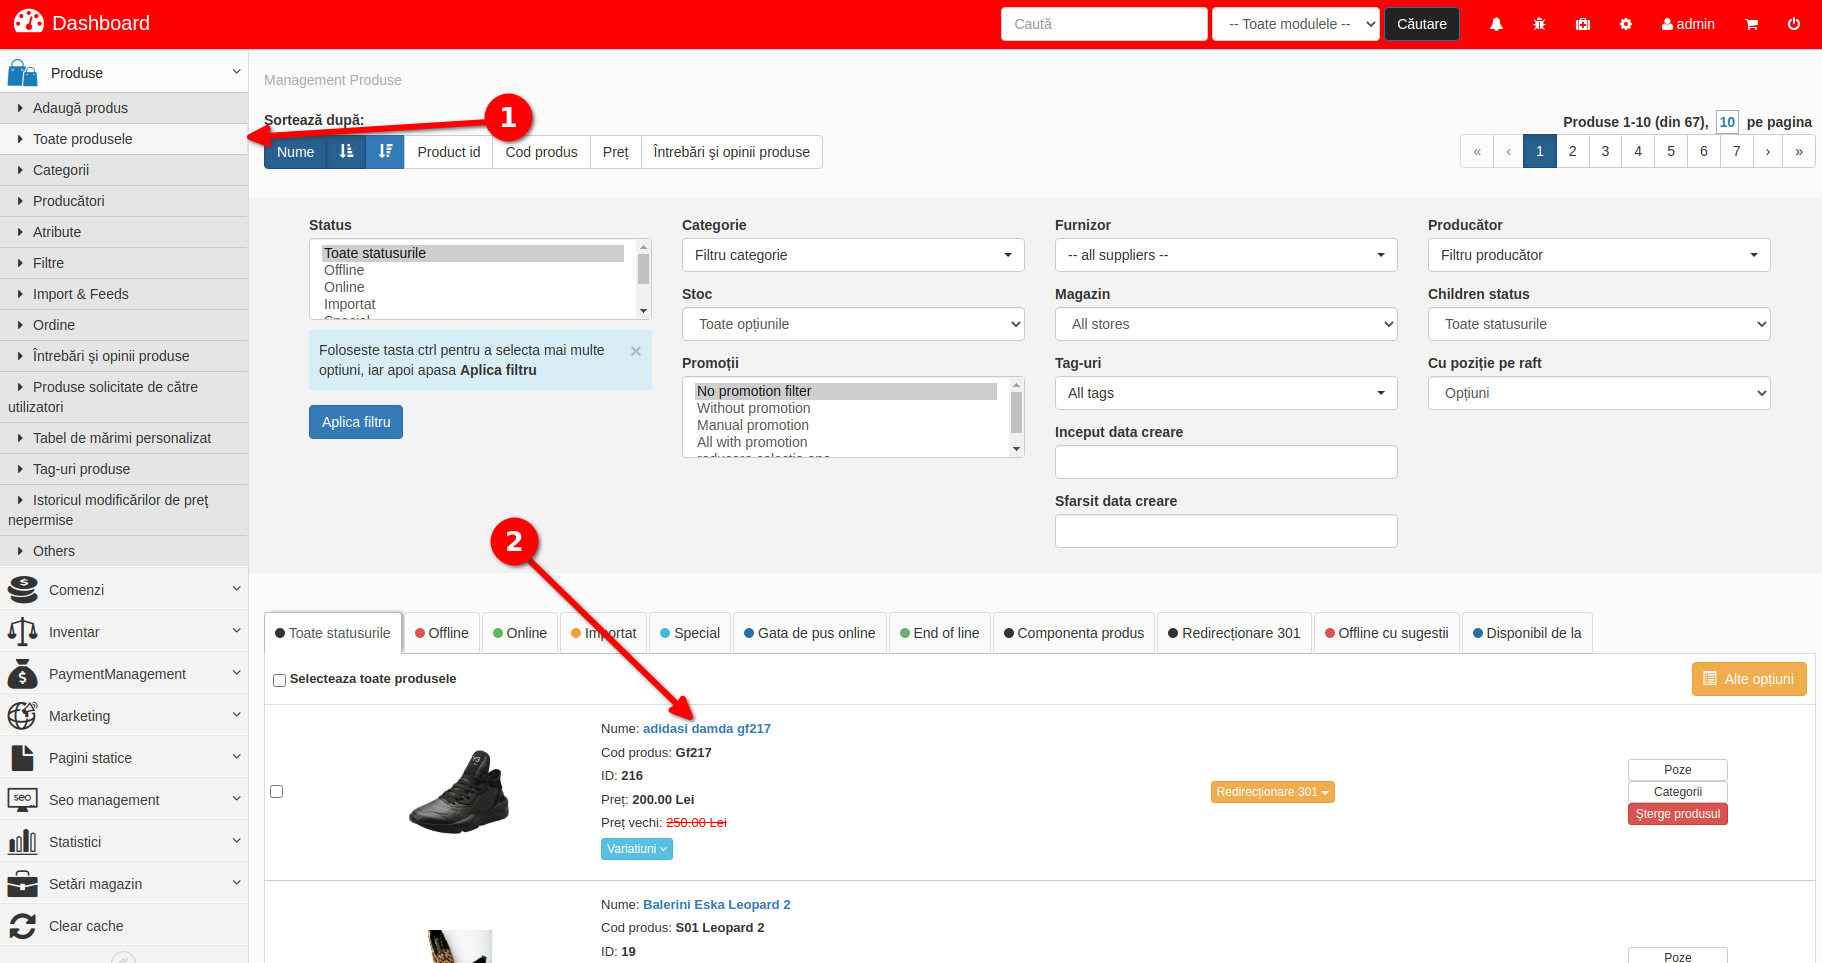The width and height of the screenshot is (1822, 963).
Task: Click the Marketing globe icon
Action: pyautogui.click(x=22, y=716)
